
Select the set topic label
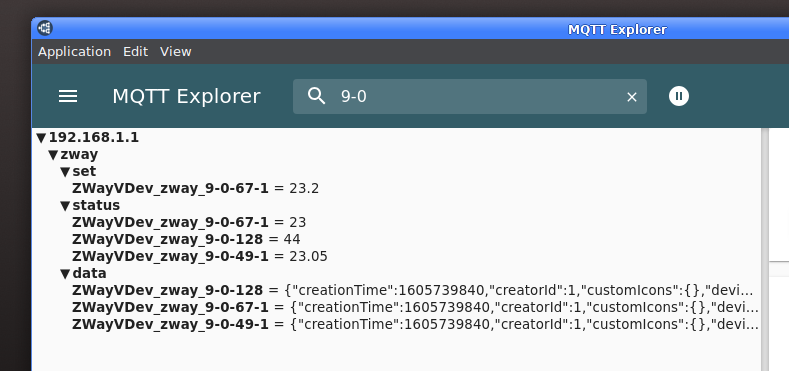pyautogui.click(x=84, y=172)
